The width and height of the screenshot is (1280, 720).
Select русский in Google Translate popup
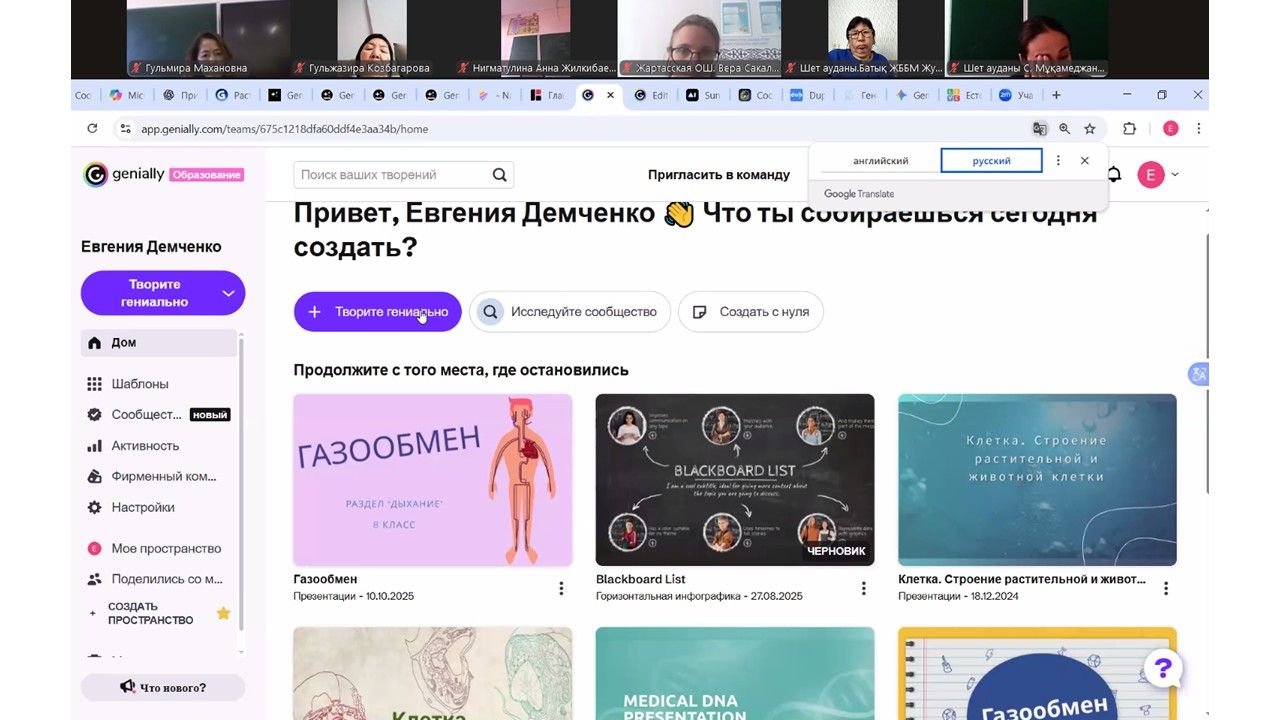pyautogui.click(x=991, y=161)
